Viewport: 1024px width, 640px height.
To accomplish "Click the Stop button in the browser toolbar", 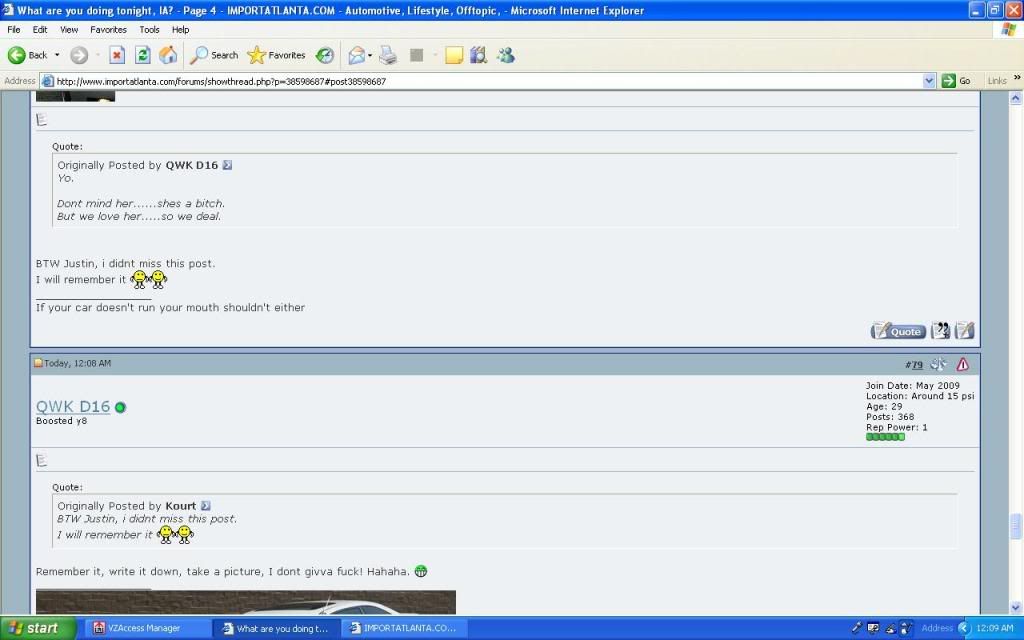I will (117, 55).
